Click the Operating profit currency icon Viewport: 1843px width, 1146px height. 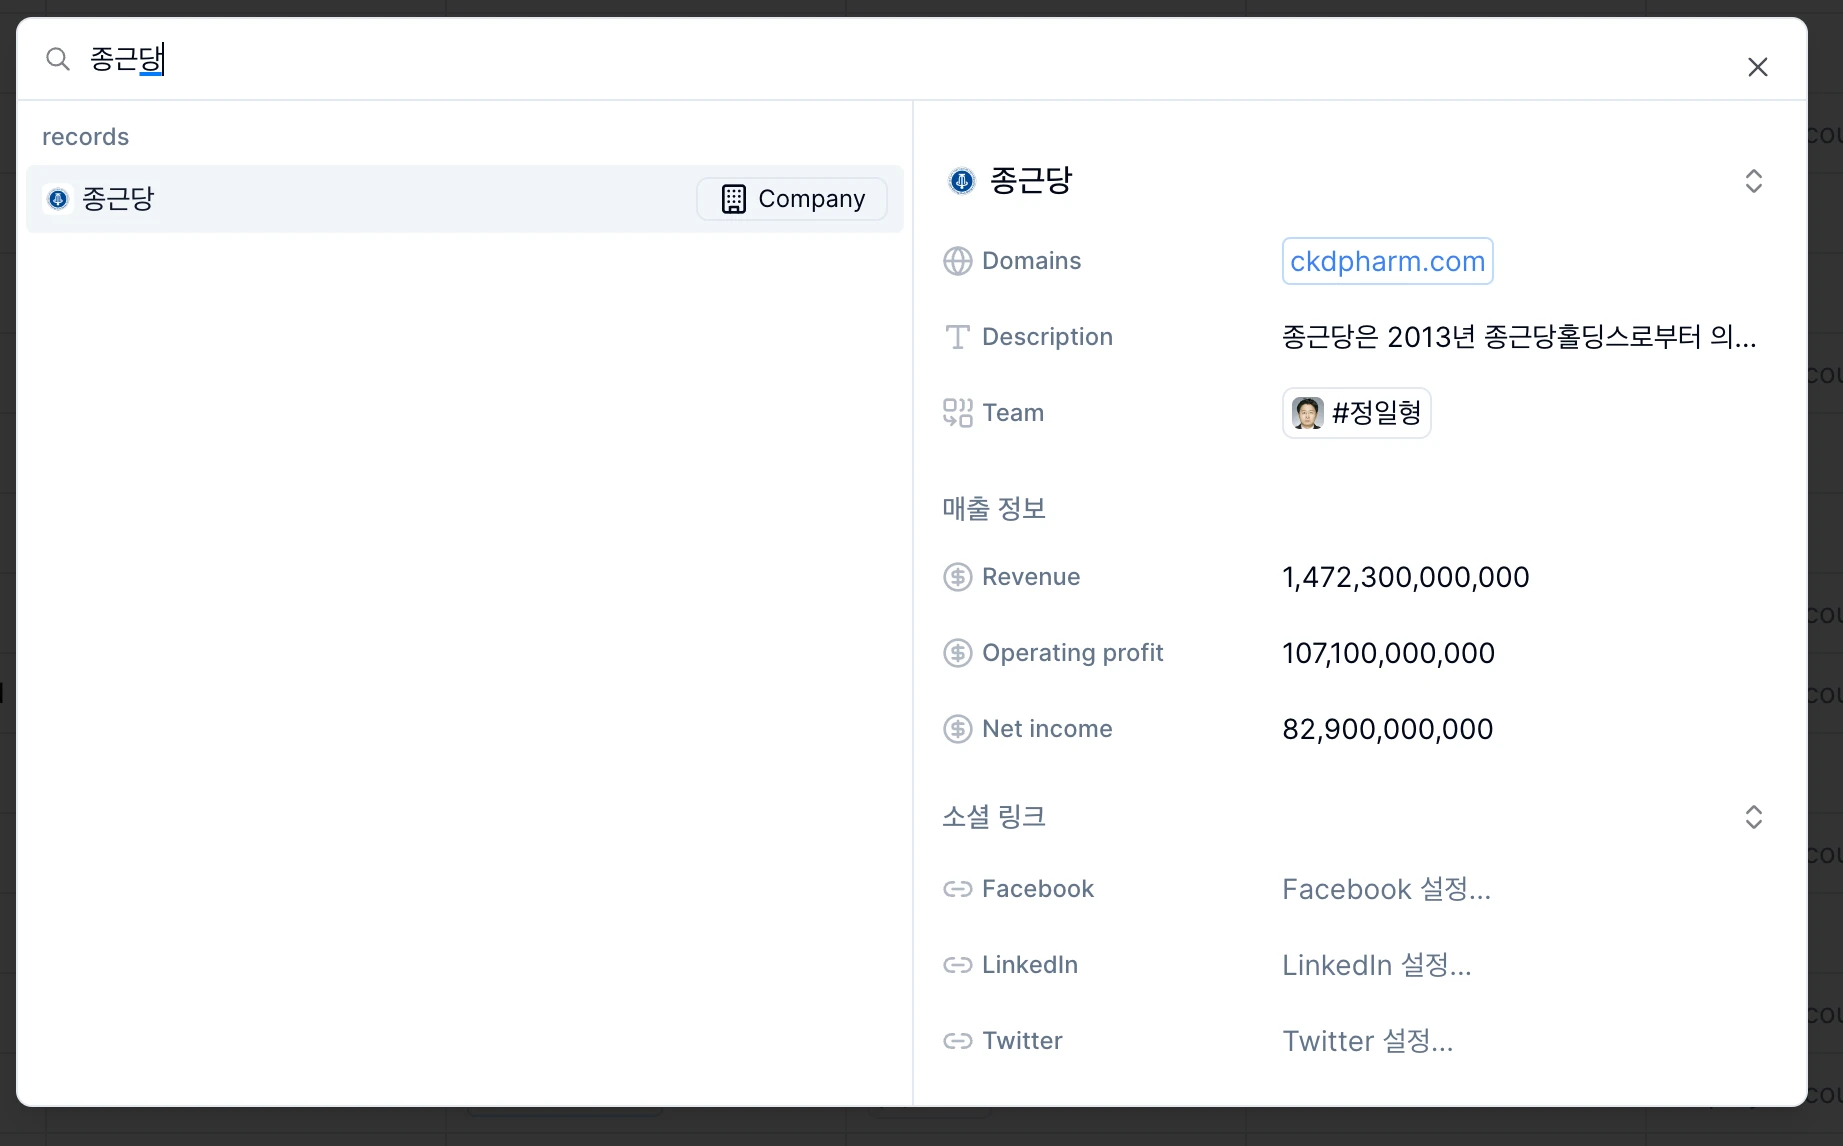coord(957,653)
